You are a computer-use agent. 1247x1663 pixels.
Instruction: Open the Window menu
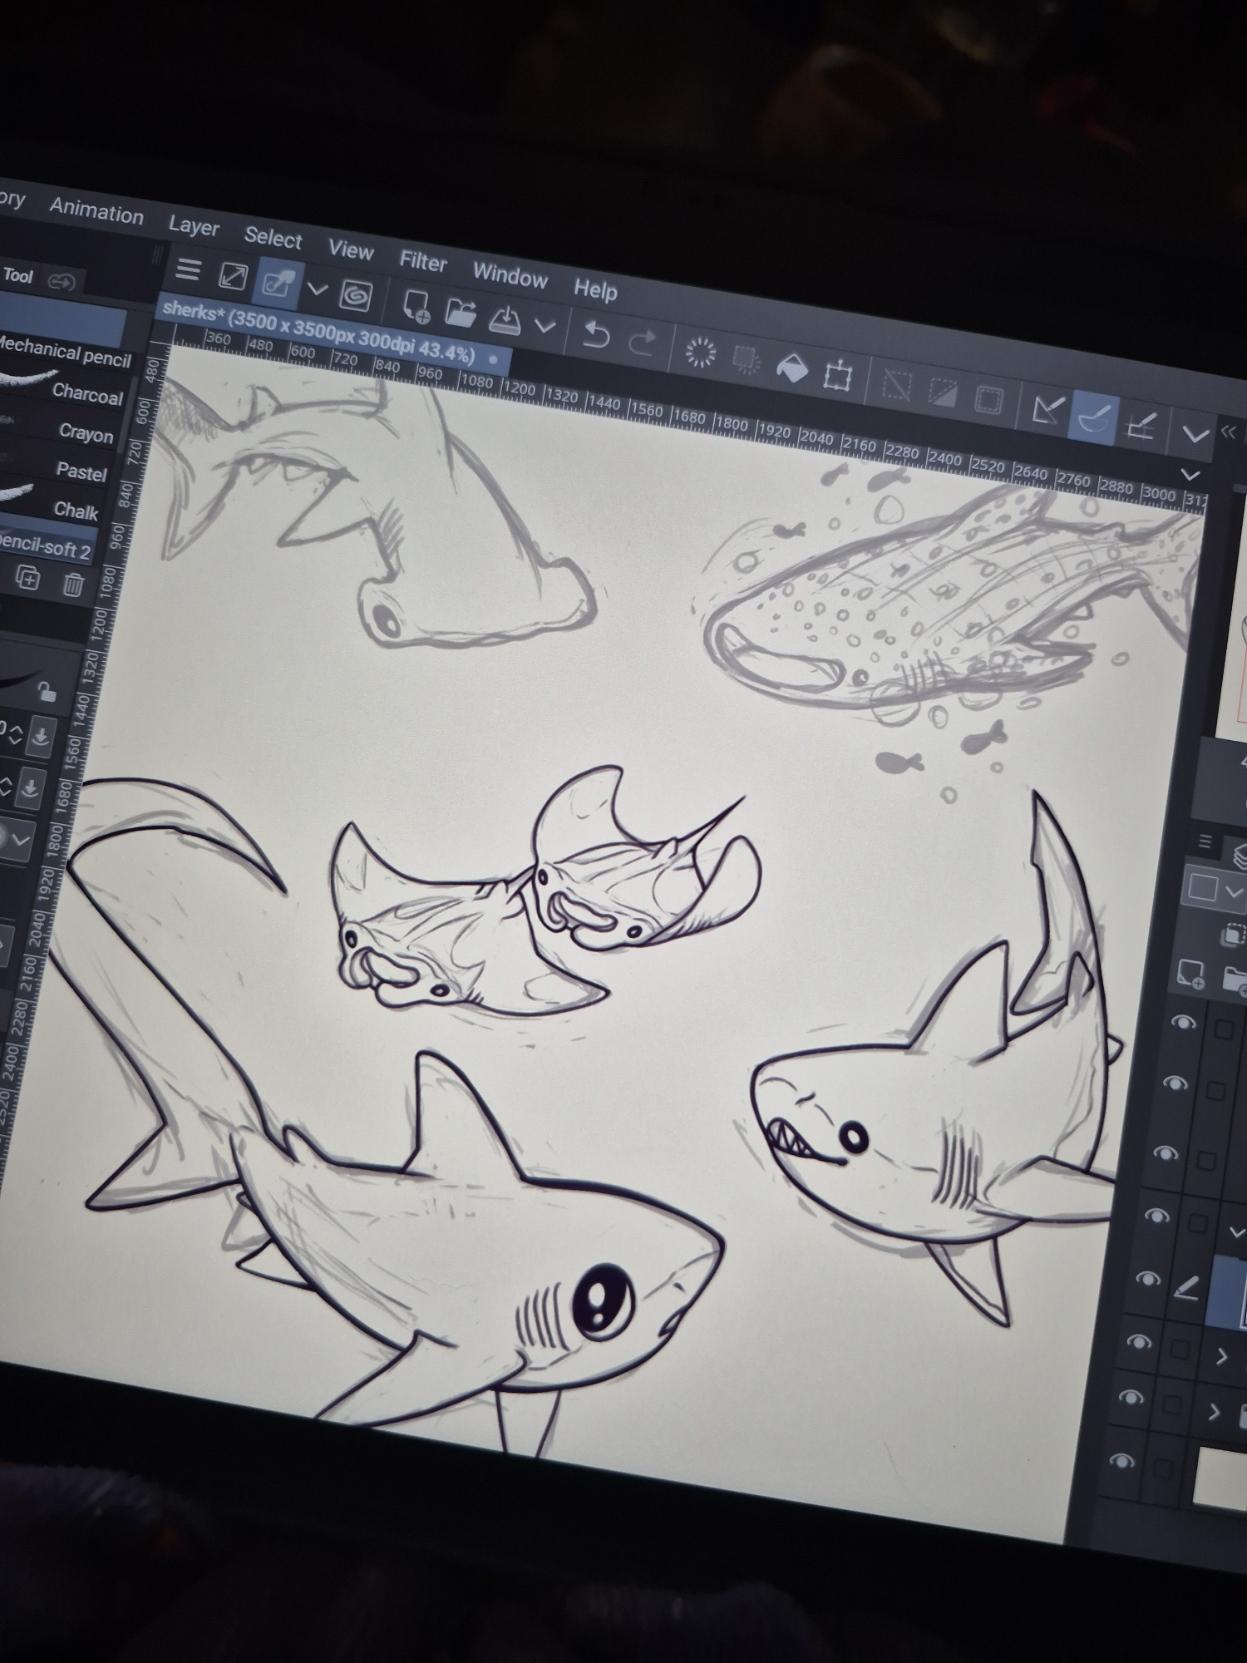tap(510, 276)
